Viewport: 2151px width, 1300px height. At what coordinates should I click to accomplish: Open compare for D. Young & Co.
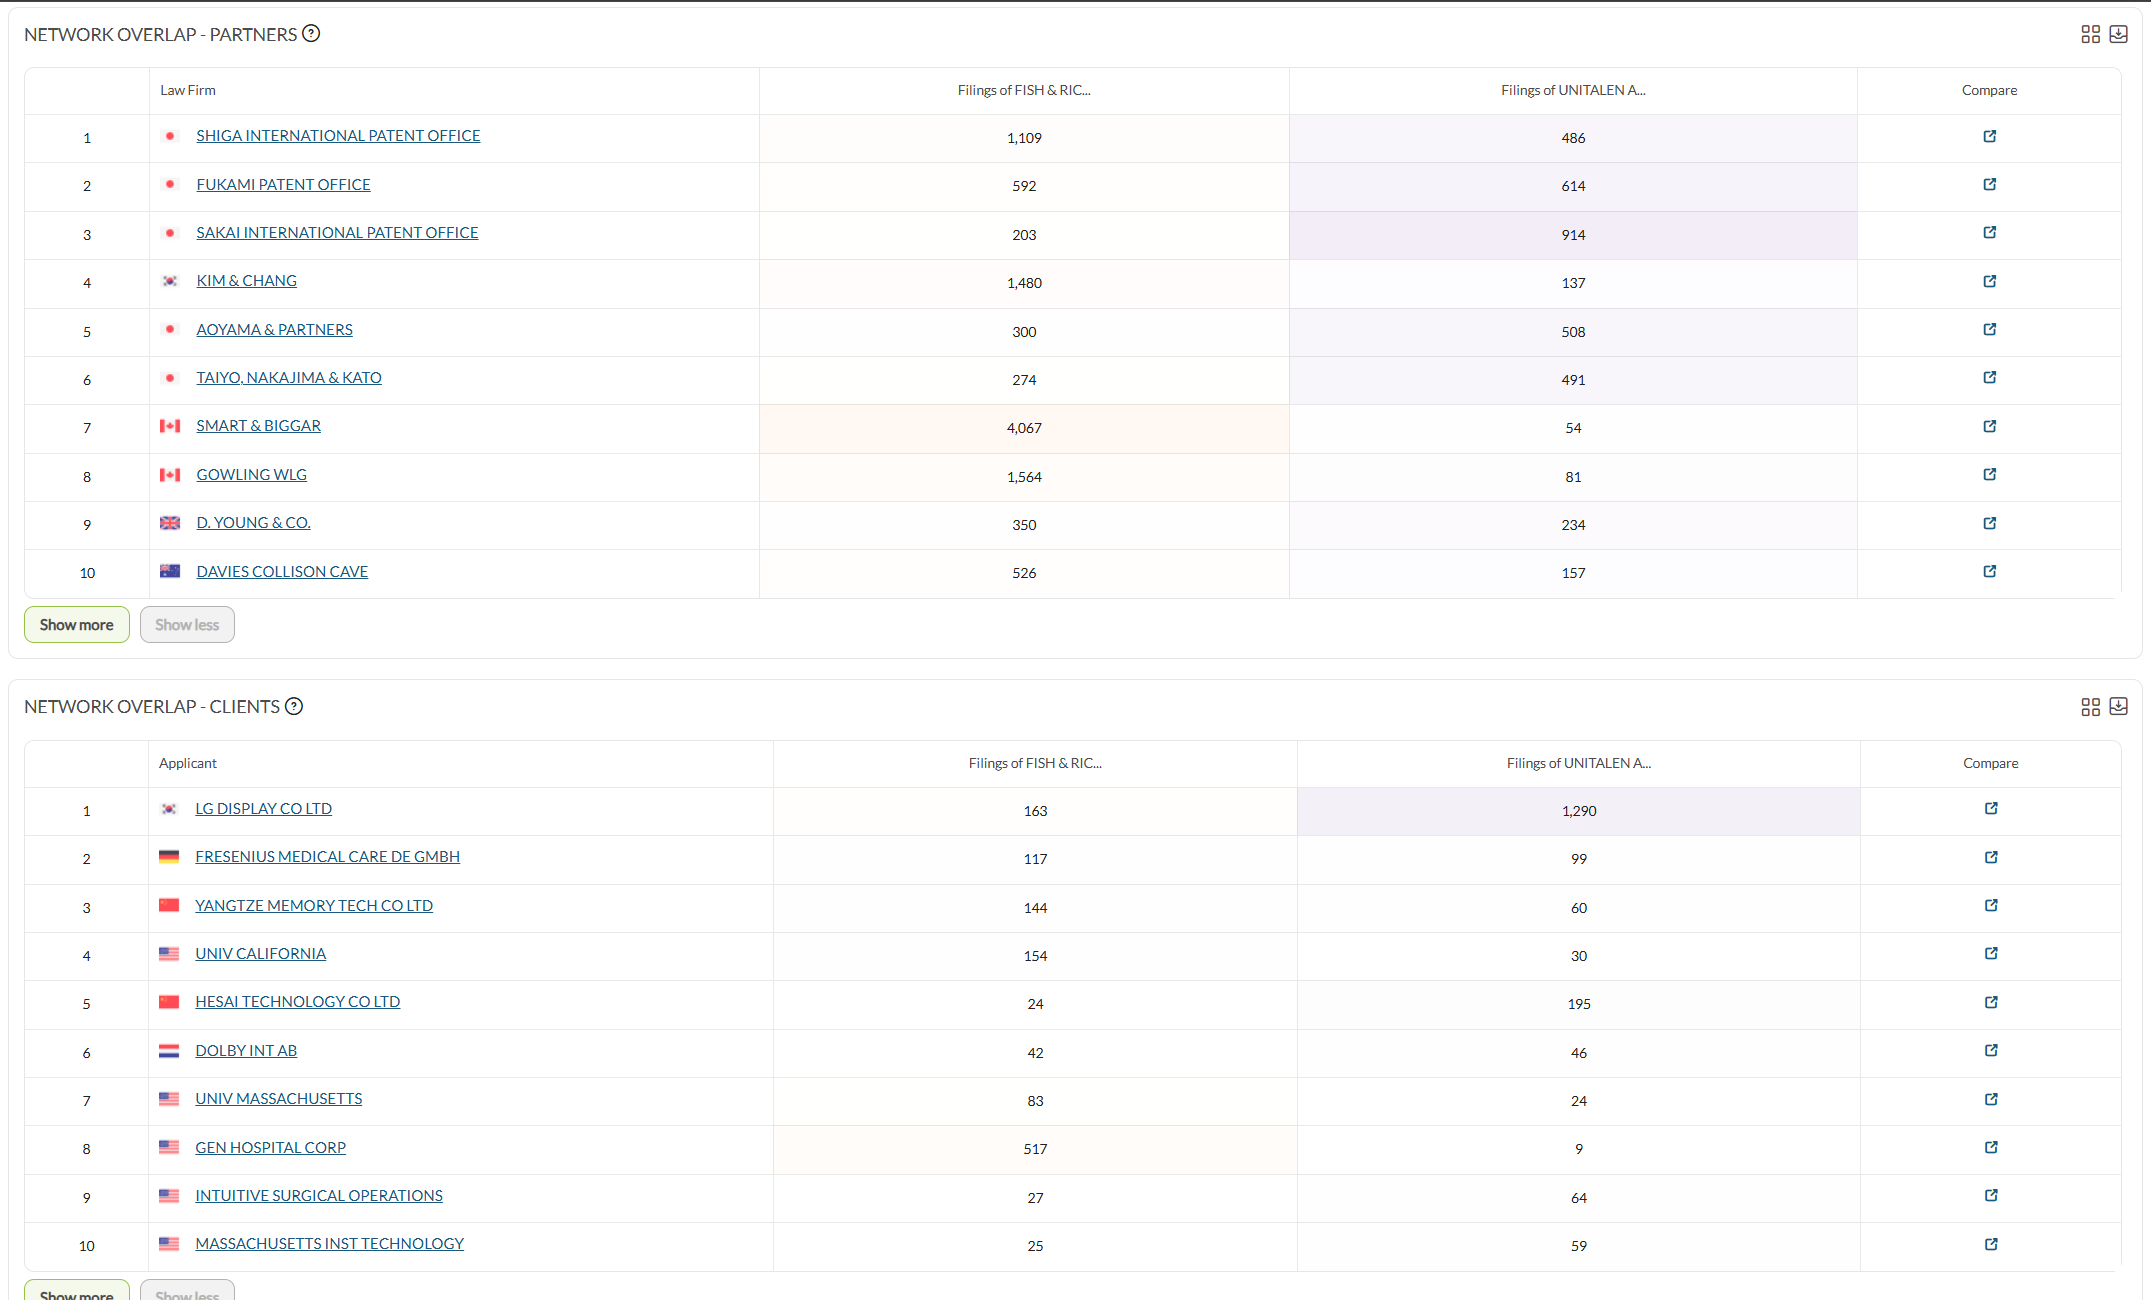coord(1989,524)
